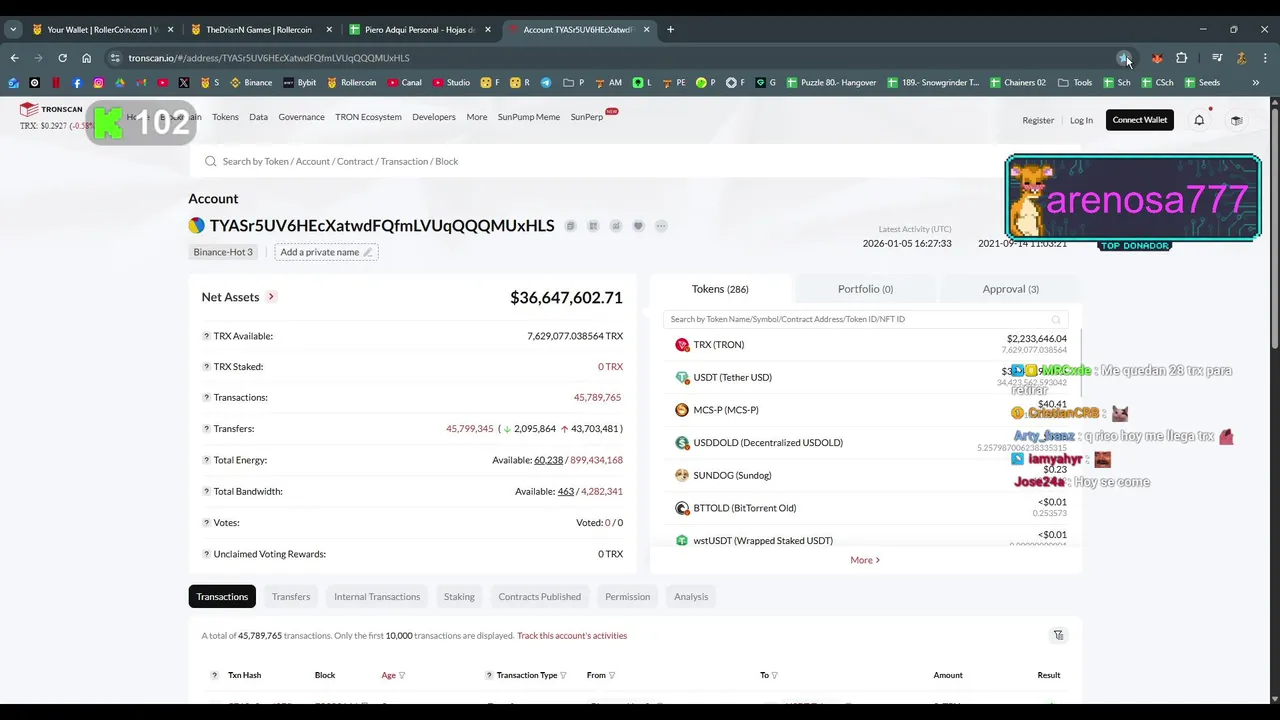Open the browser home button
The image size is (1280, 720).
tap(86, 58)
